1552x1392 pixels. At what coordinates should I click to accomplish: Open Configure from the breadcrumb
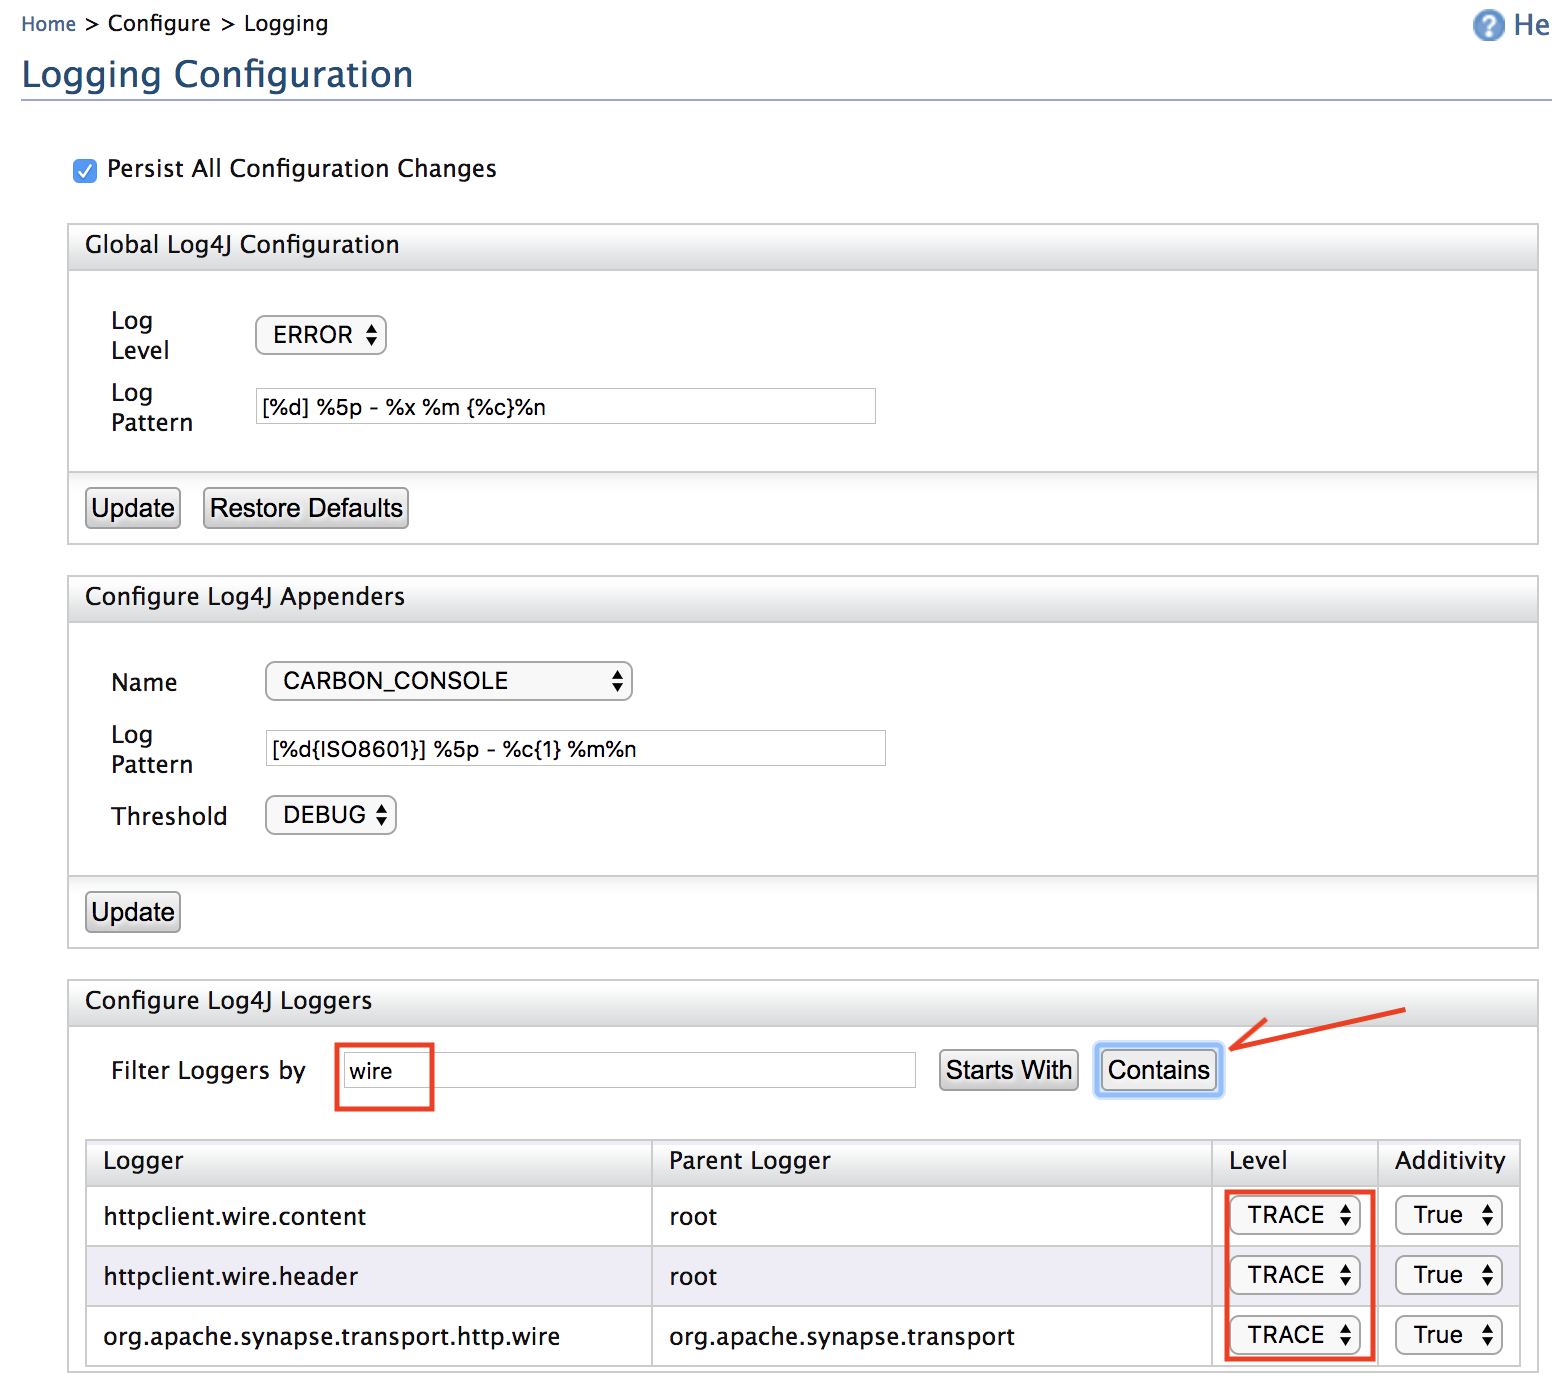(x=159, y=23)
